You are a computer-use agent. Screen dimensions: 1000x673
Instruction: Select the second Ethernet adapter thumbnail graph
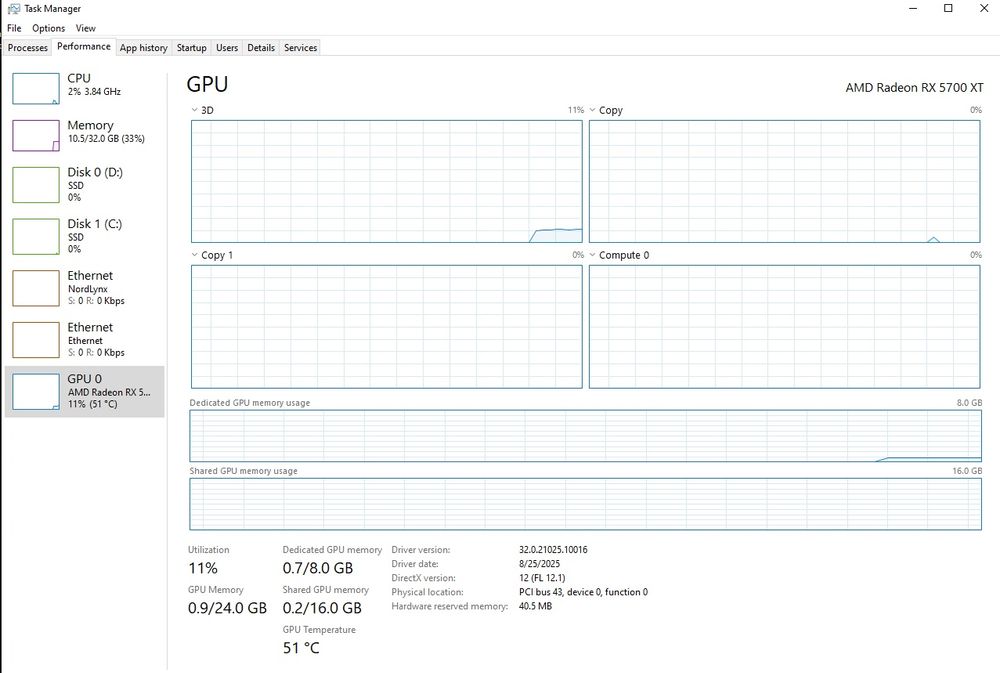[x=36, y=340]
